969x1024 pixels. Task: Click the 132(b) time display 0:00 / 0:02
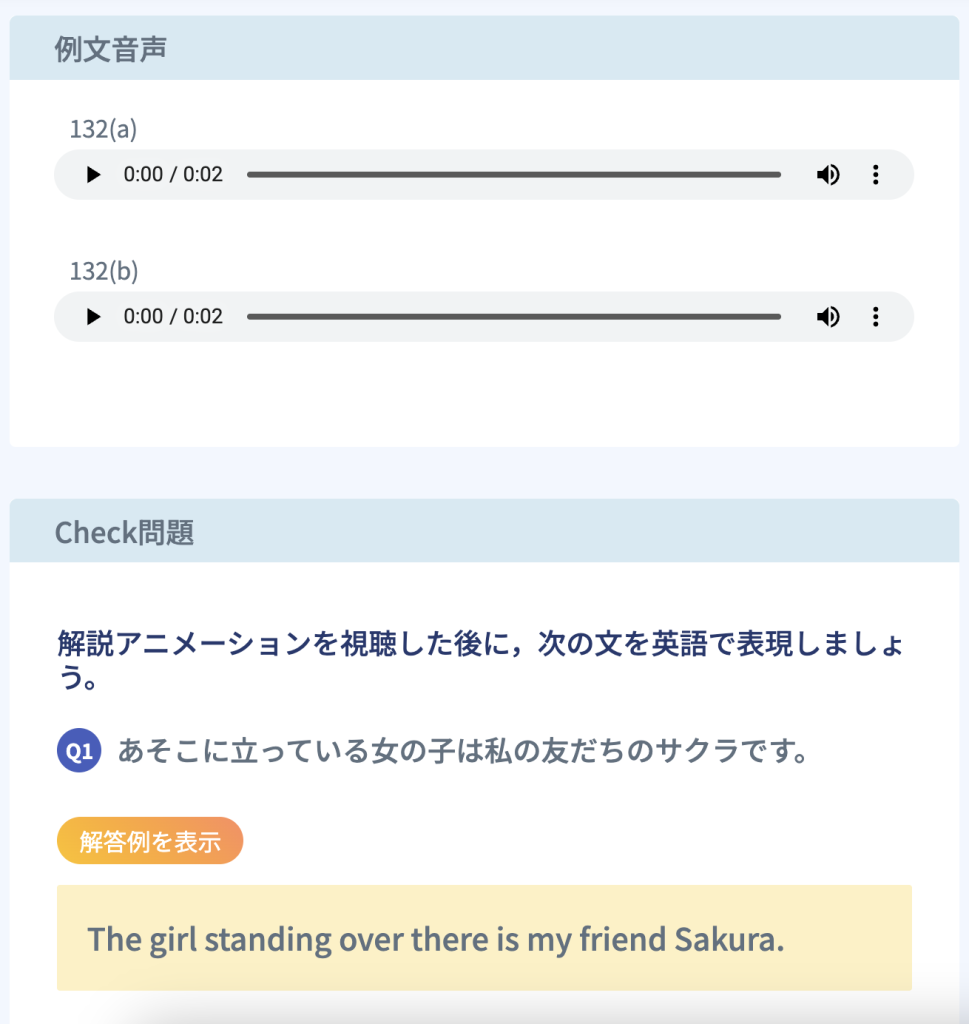coord(173,317)
